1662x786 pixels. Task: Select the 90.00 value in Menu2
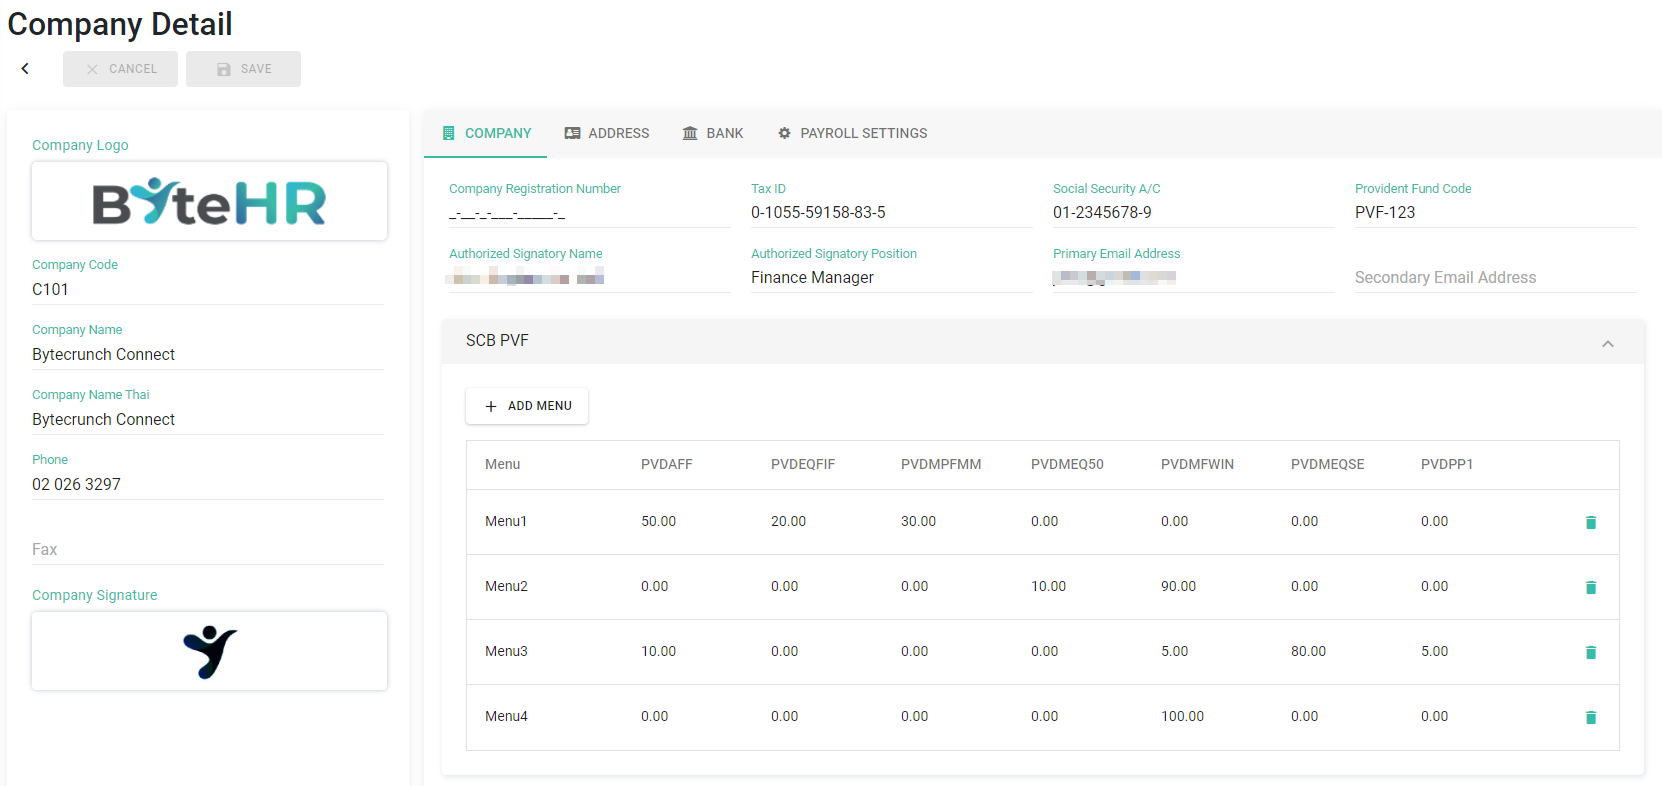click(x=1178, y=587)
